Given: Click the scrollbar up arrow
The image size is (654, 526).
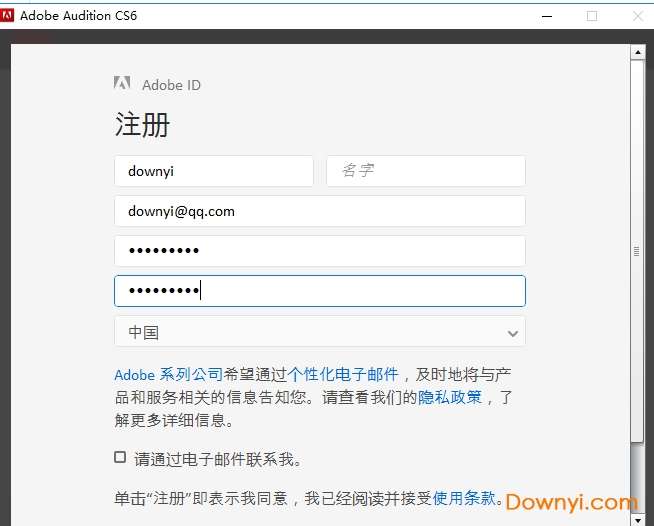Looking at the screenshot, I should pyautogui.click(x=638, y=52).
